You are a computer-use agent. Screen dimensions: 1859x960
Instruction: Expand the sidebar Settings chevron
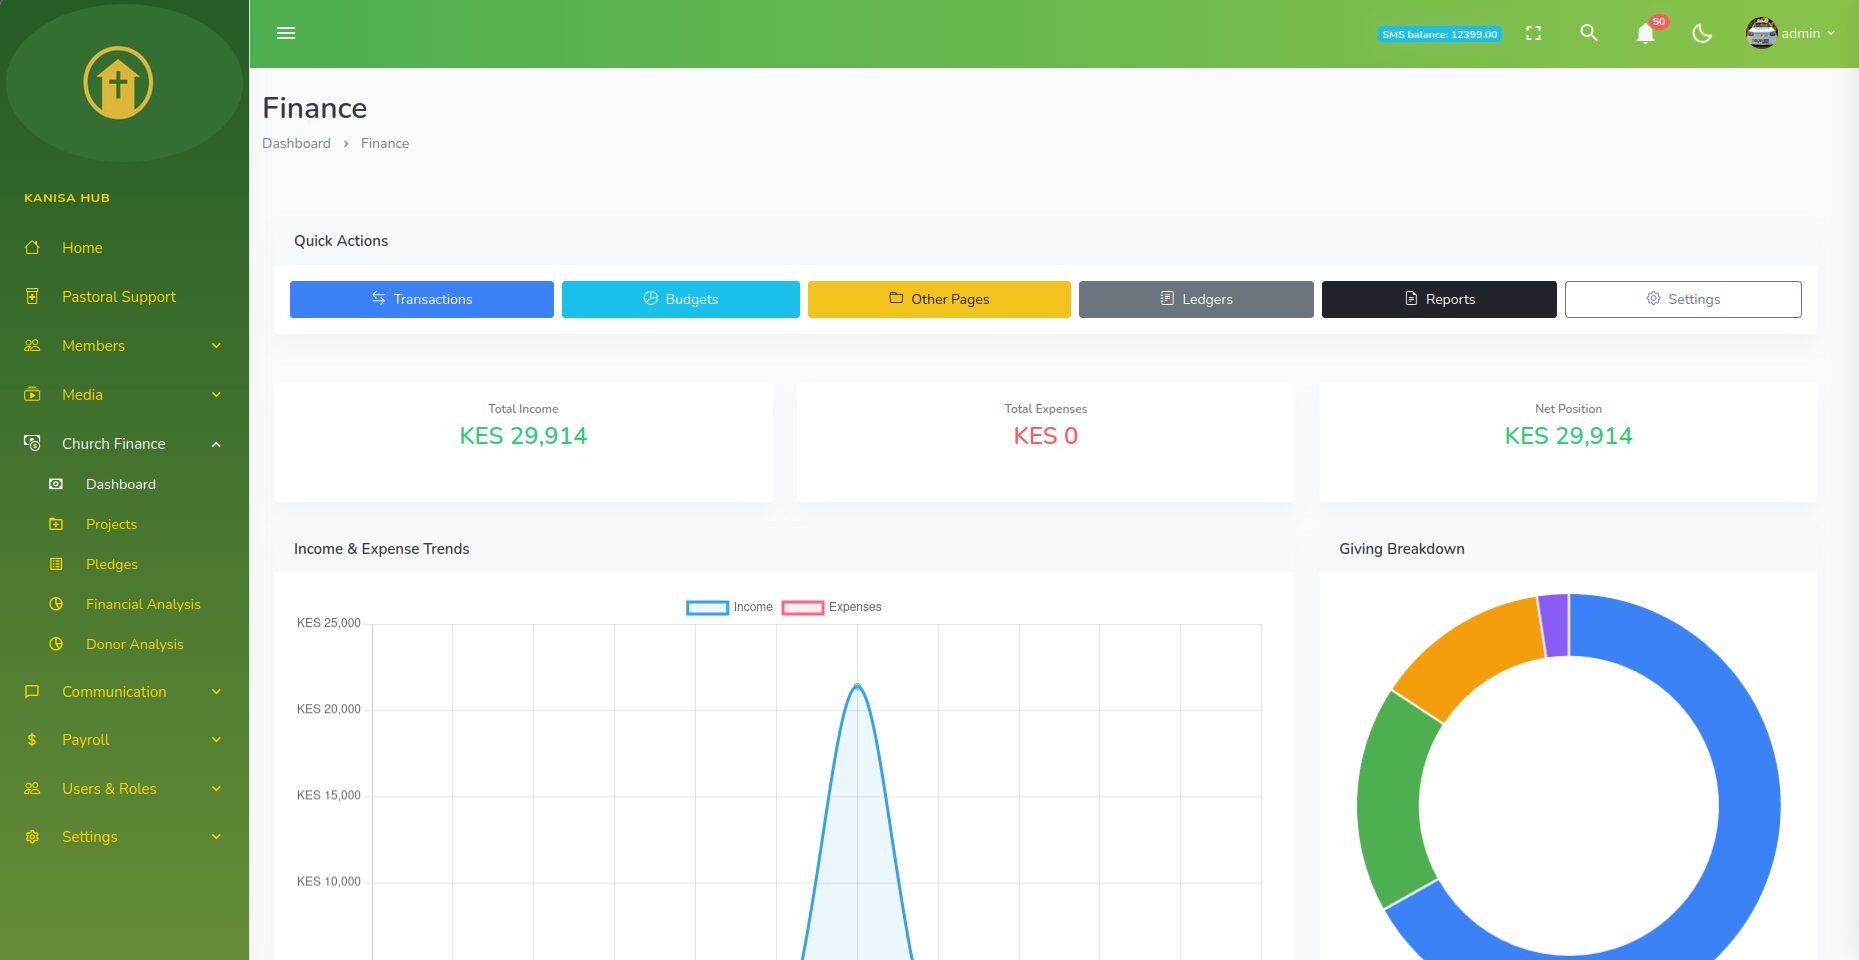(x=216, y=836)
